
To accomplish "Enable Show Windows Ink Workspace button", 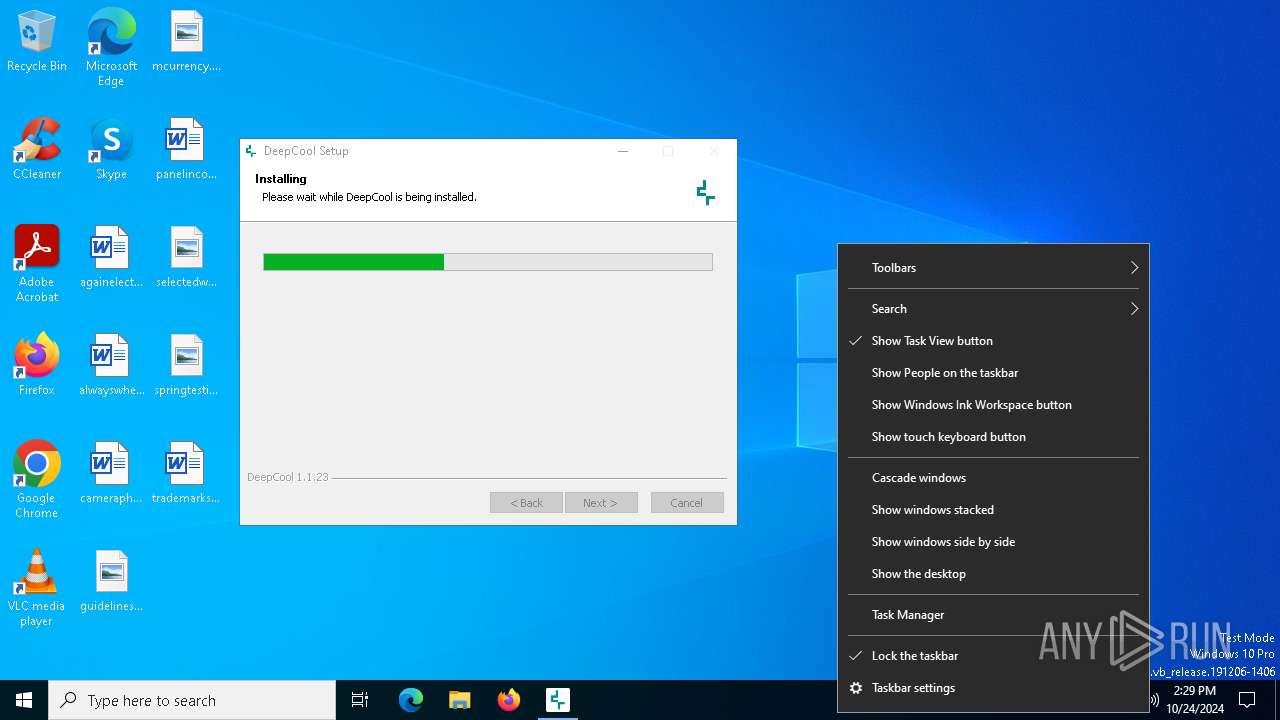I will click(x=993, y=405).
